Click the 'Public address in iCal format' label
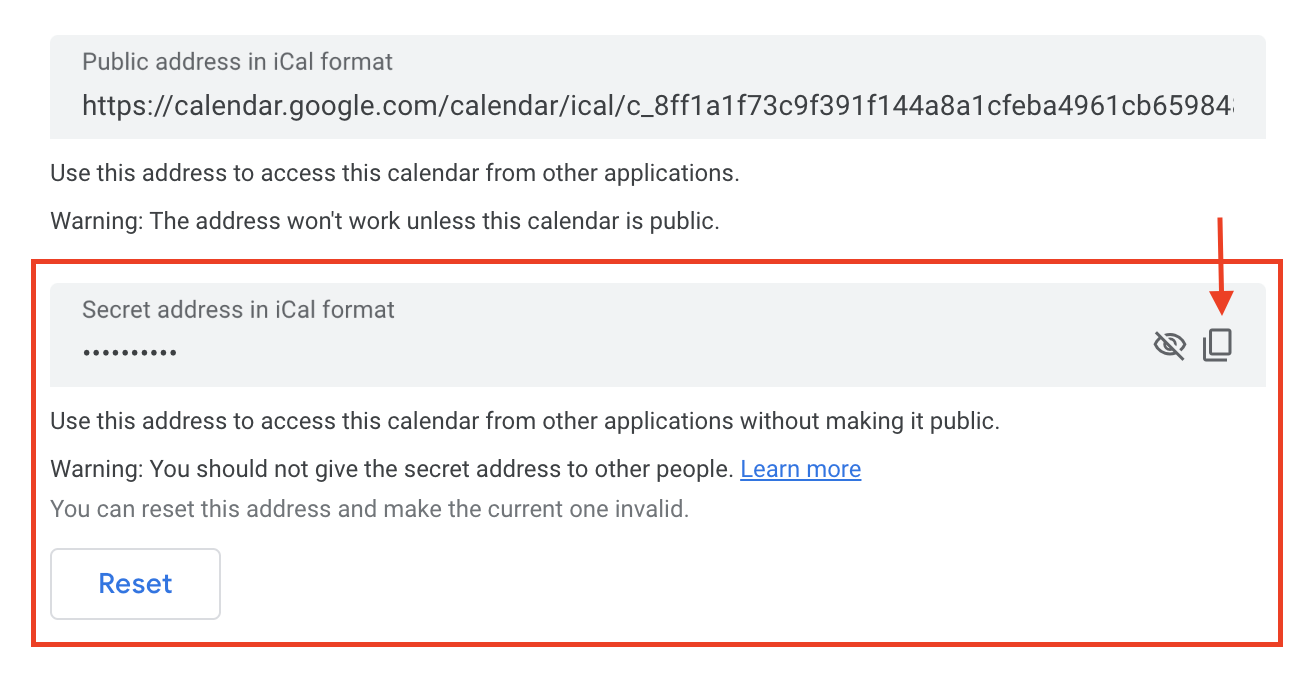Image resolution: width=1308 pixels, height=676 pixels. (237, 62)
